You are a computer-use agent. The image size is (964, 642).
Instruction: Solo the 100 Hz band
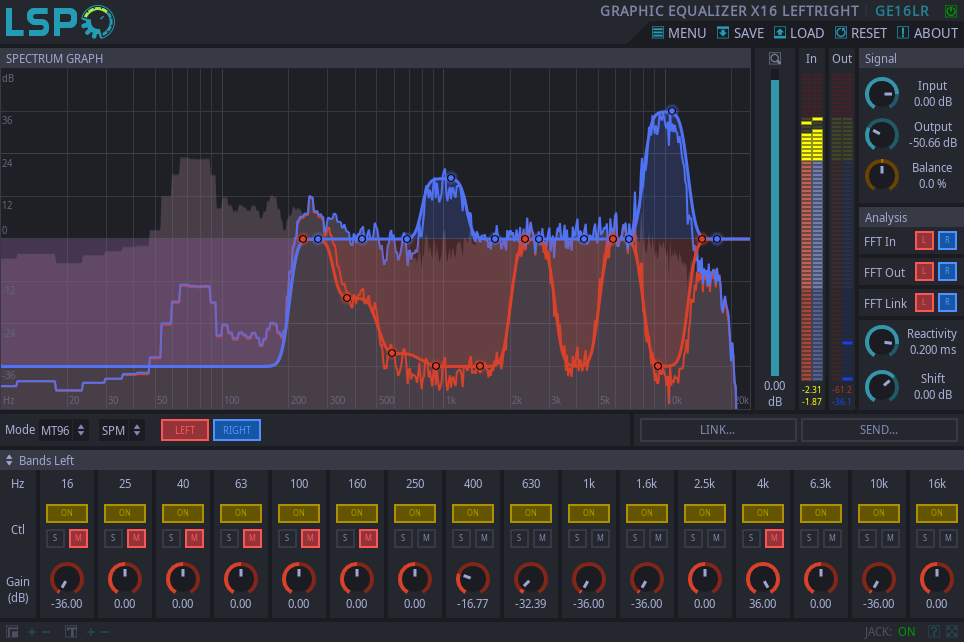tap(287, 538)
